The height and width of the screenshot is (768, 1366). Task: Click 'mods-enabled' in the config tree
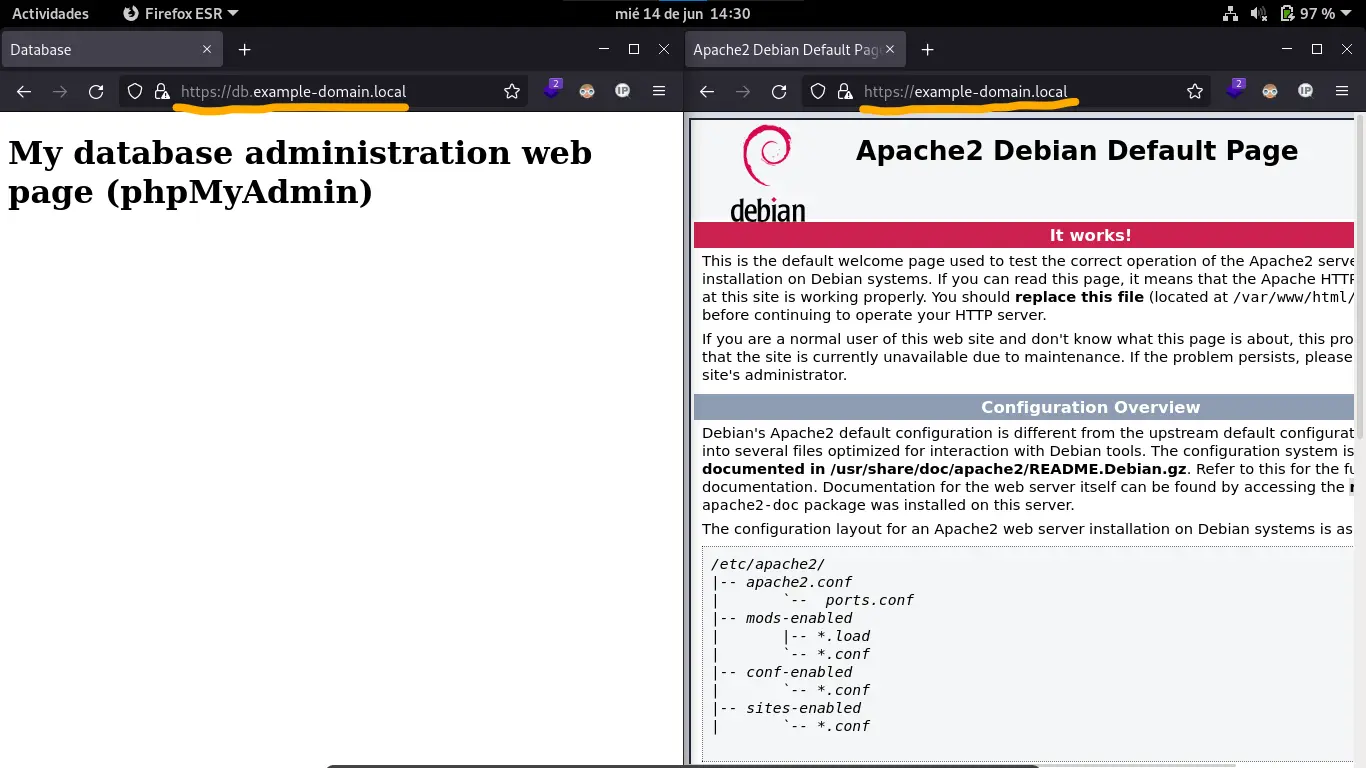[x=799, y=618]
